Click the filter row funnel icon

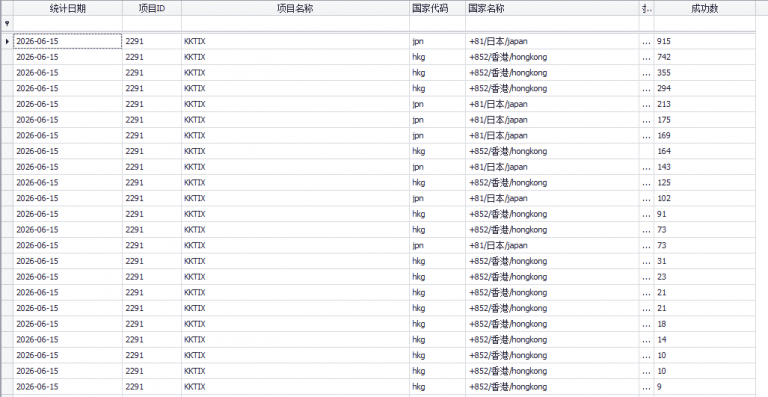click(x=7, y=23)
